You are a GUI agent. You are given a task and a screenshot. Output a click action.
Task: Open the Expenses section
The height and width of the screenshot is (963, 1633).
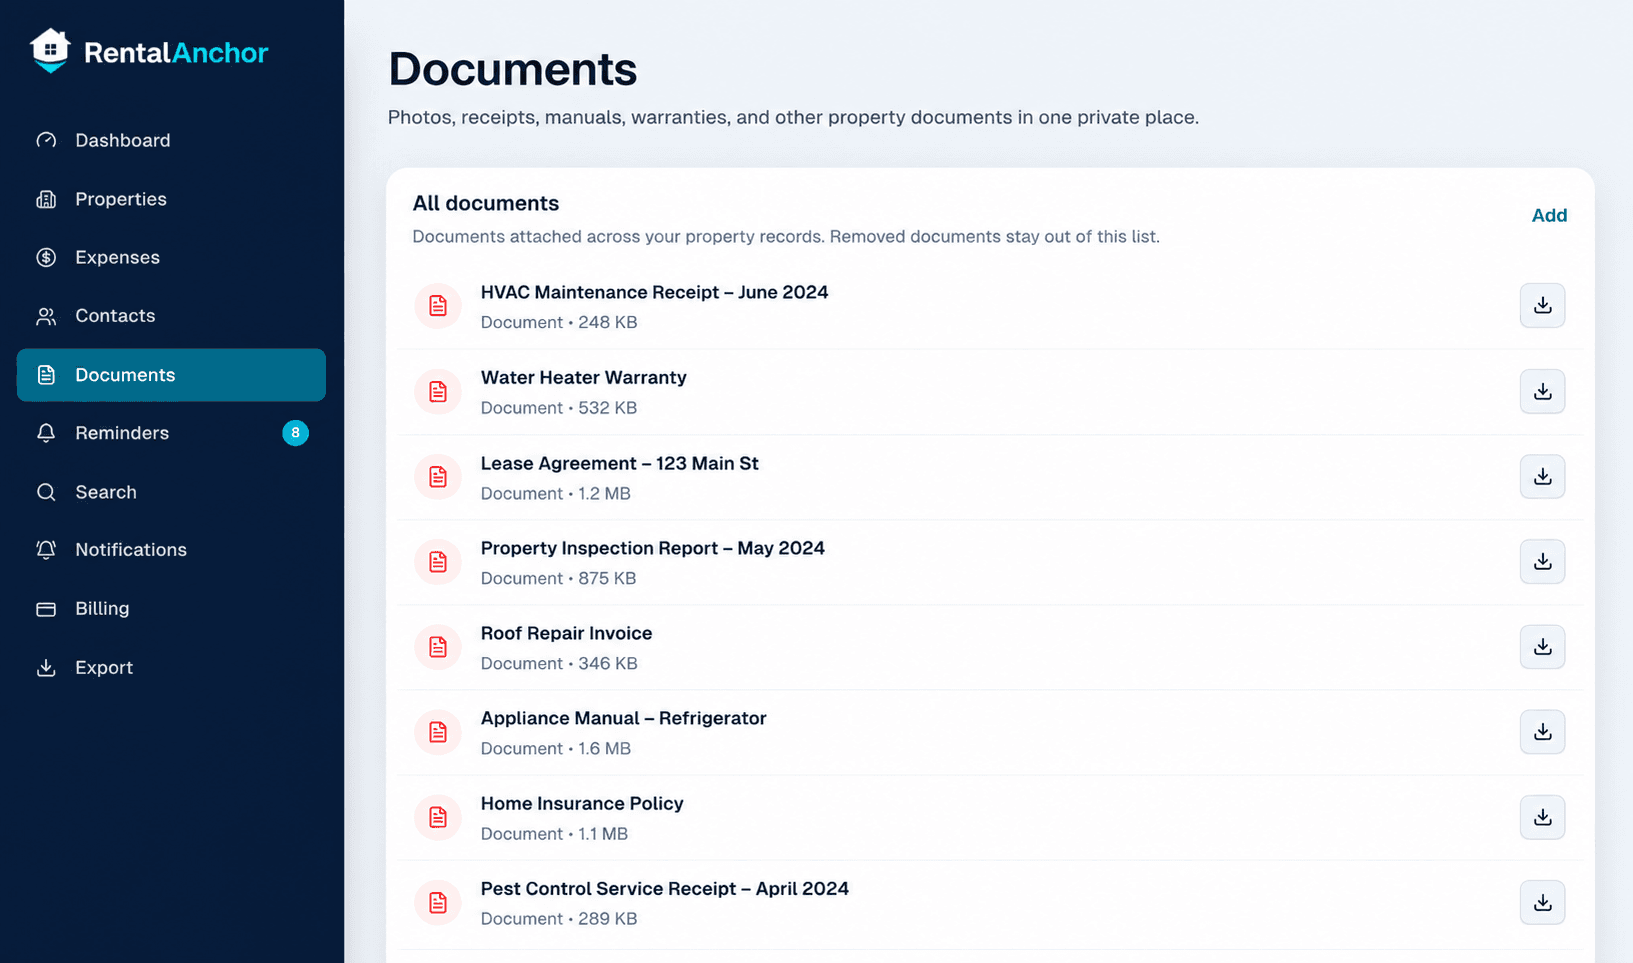171,257
